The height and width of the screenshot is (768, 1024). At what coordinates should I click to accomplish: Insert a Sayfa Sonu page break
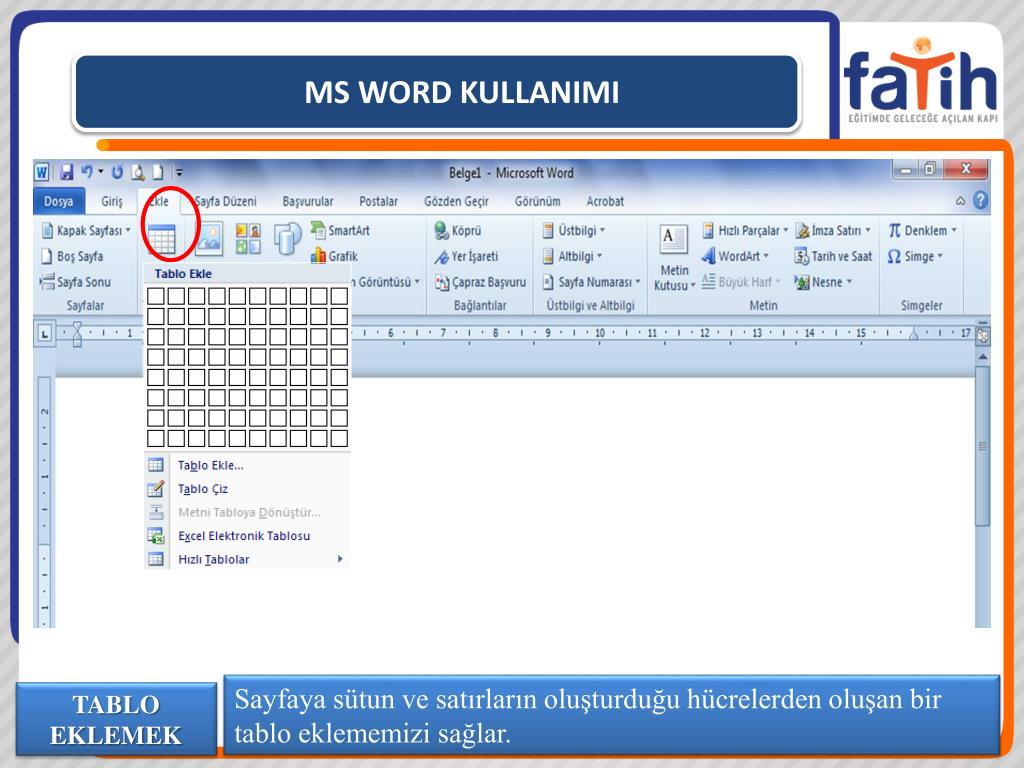coord(76,282)
